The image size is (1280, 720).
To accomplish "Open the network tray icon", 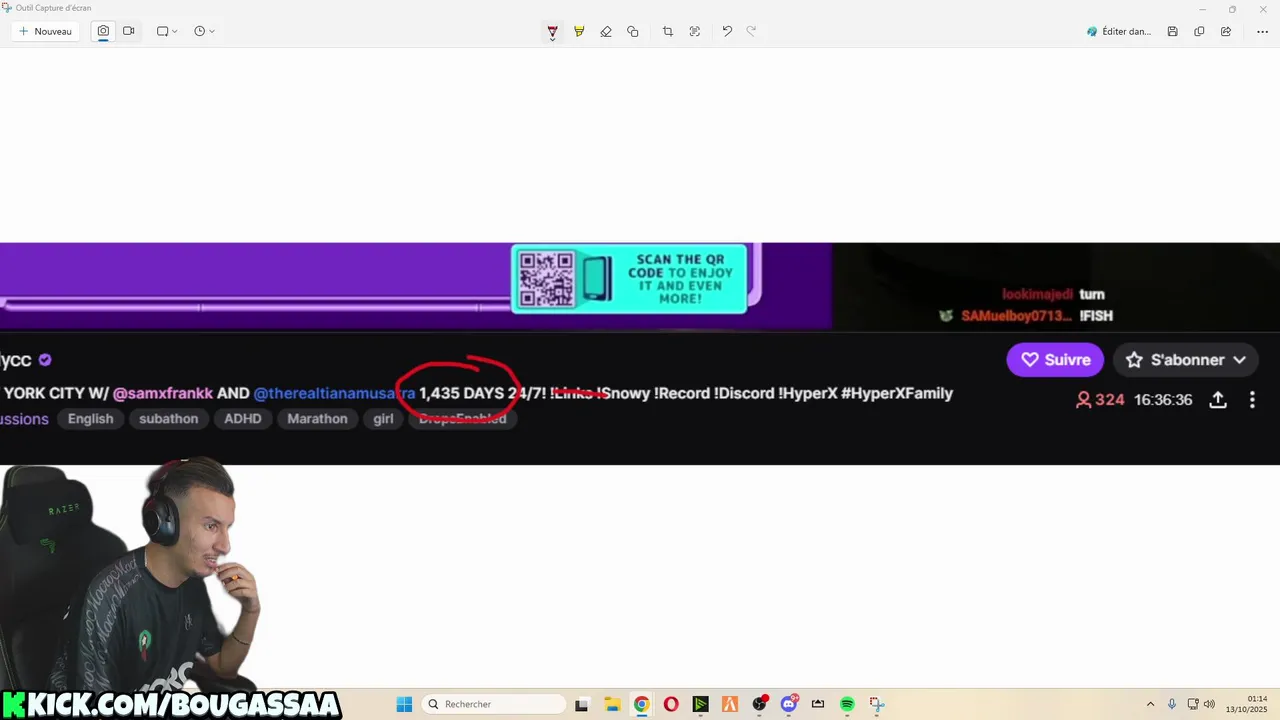I will (1194, 704).
